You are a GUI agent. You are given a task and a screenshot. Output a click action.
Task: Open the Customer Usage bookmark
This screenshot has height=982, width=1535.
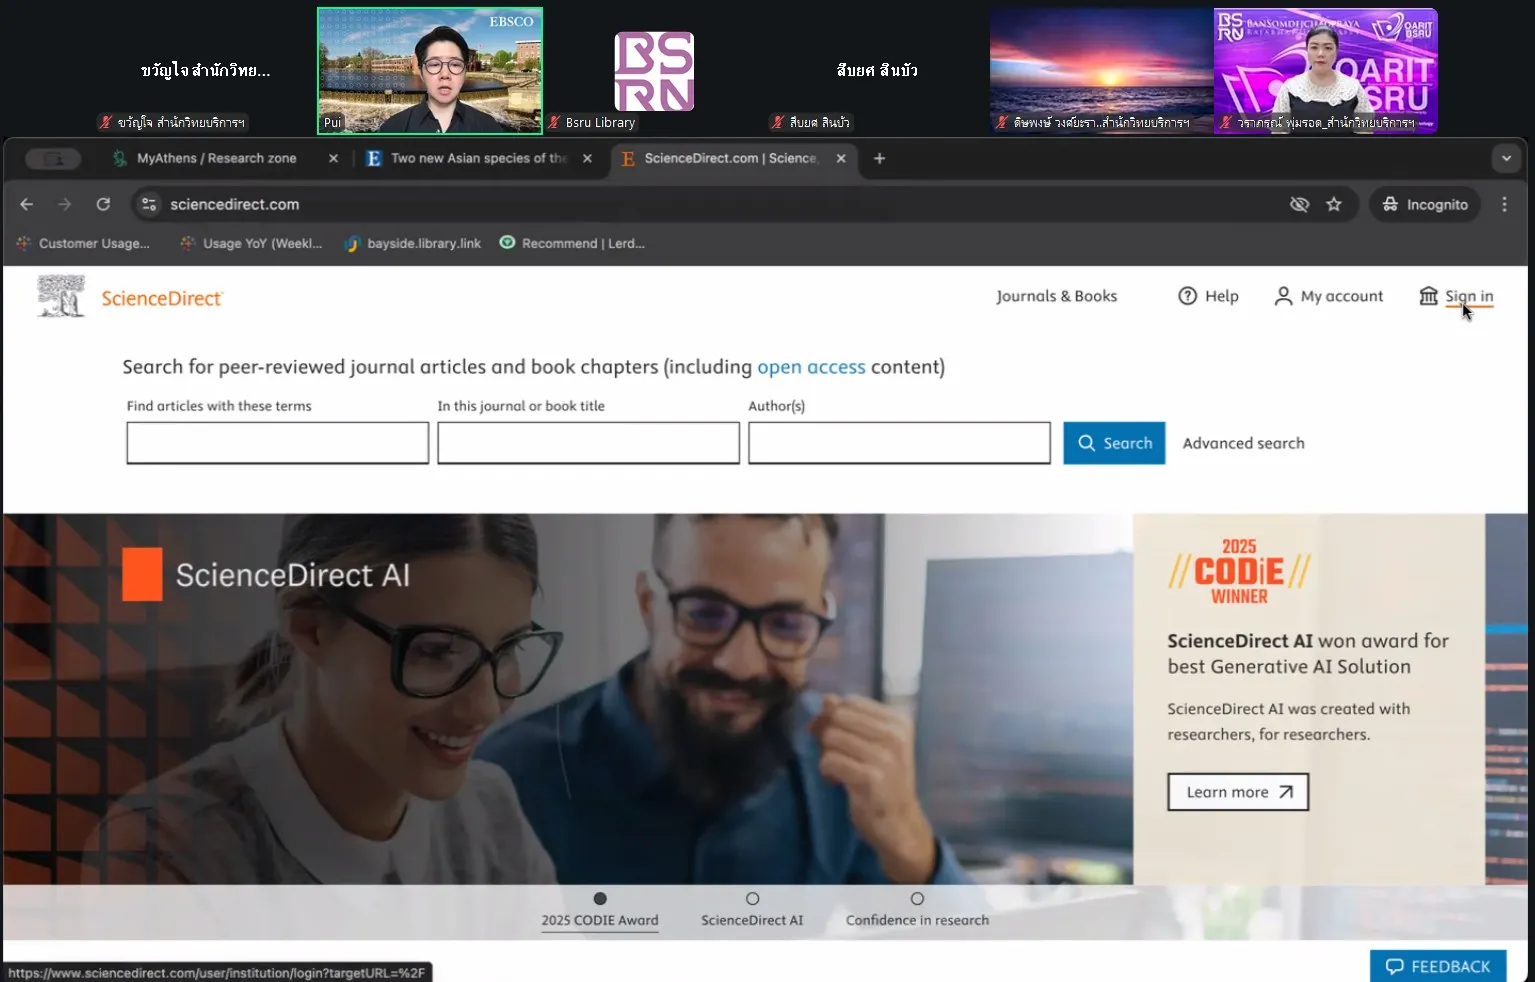click(83, 243)
